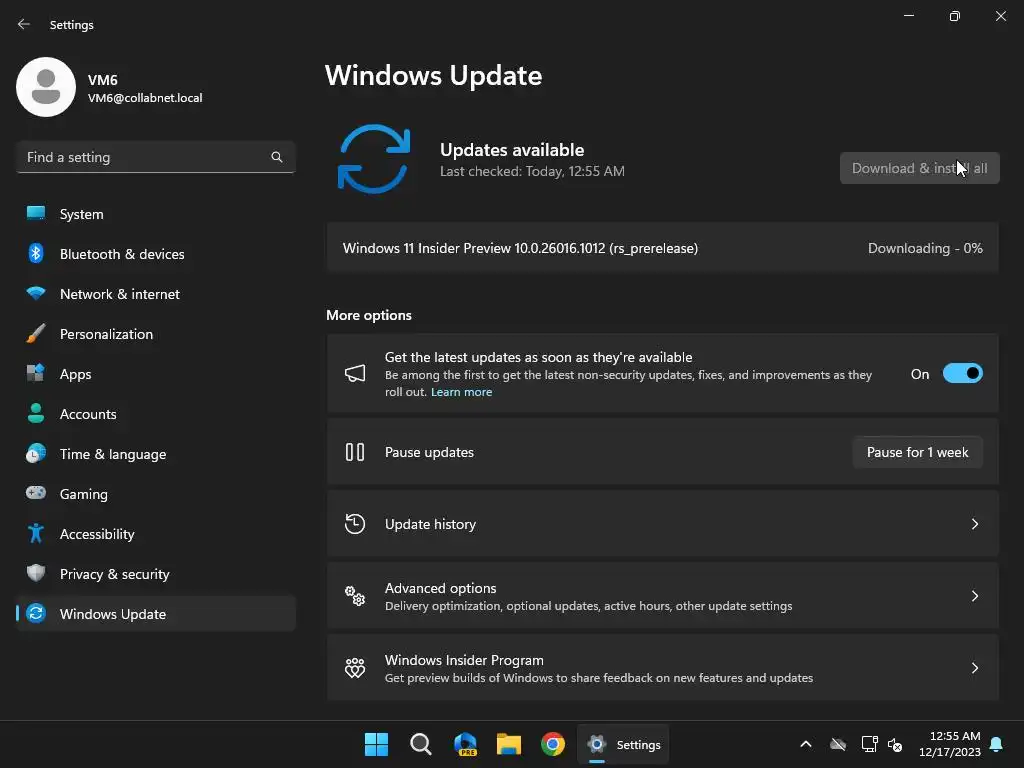Select Personalization in sidebar
The image size is (1024, 768).
coord(155,333)
